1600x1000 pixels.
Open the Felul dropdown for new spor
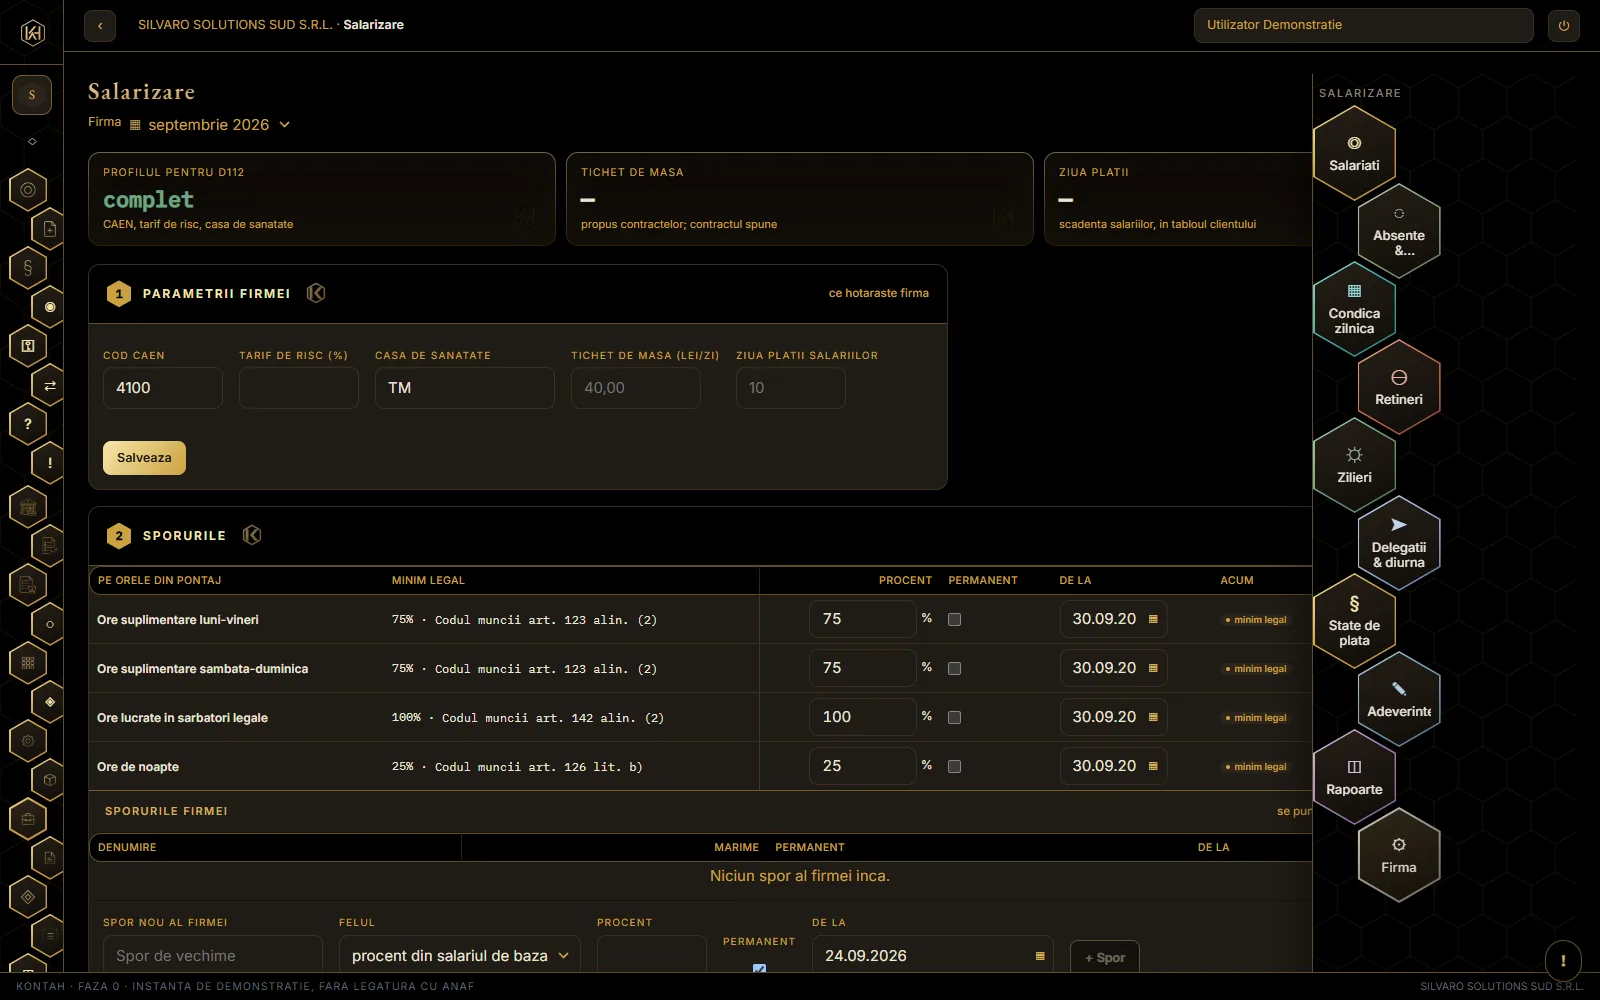pyautogui.click(x=460, y=956)
